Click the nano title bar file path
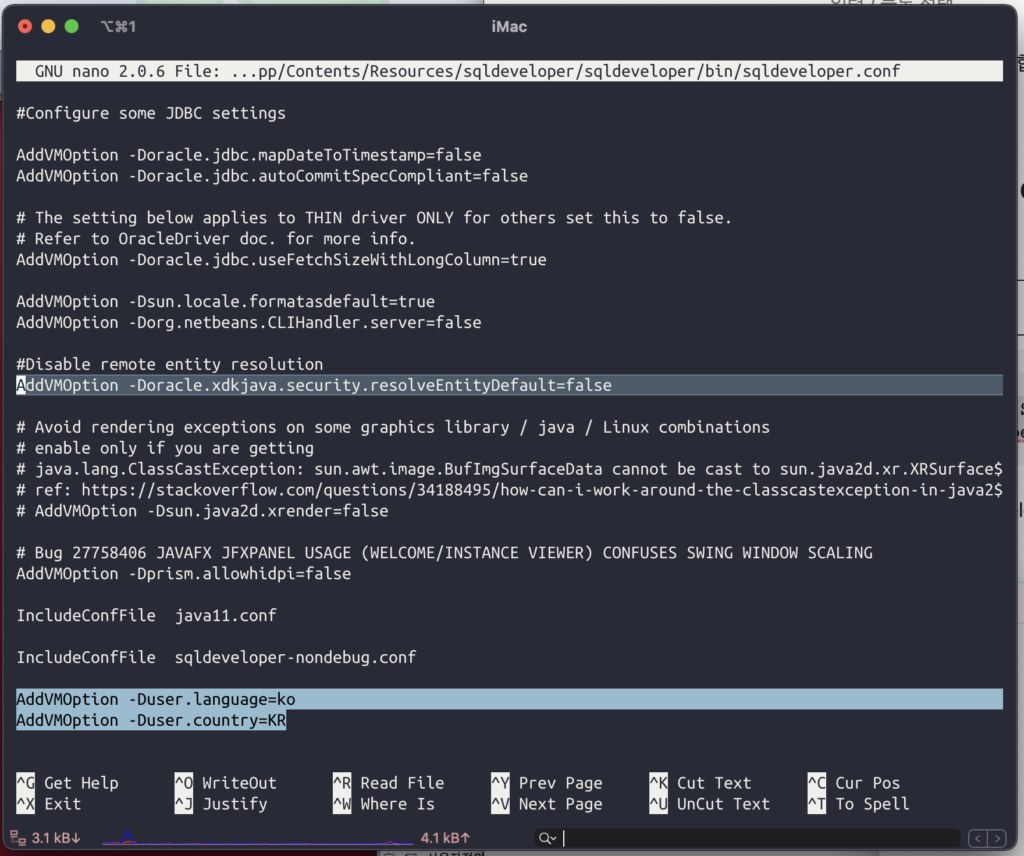This screenshot has height=856, width=1024. (566, 71)
